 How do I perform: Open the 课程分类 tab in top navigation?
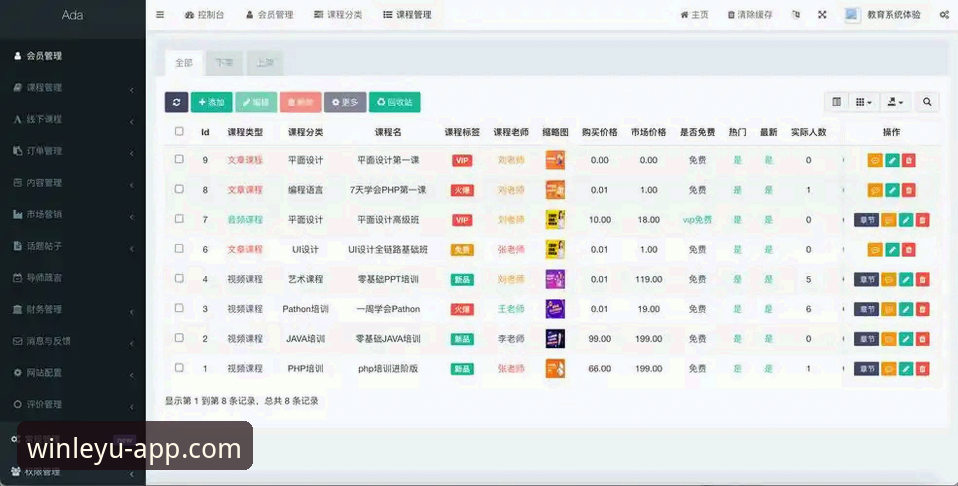(x=338, y=15)
